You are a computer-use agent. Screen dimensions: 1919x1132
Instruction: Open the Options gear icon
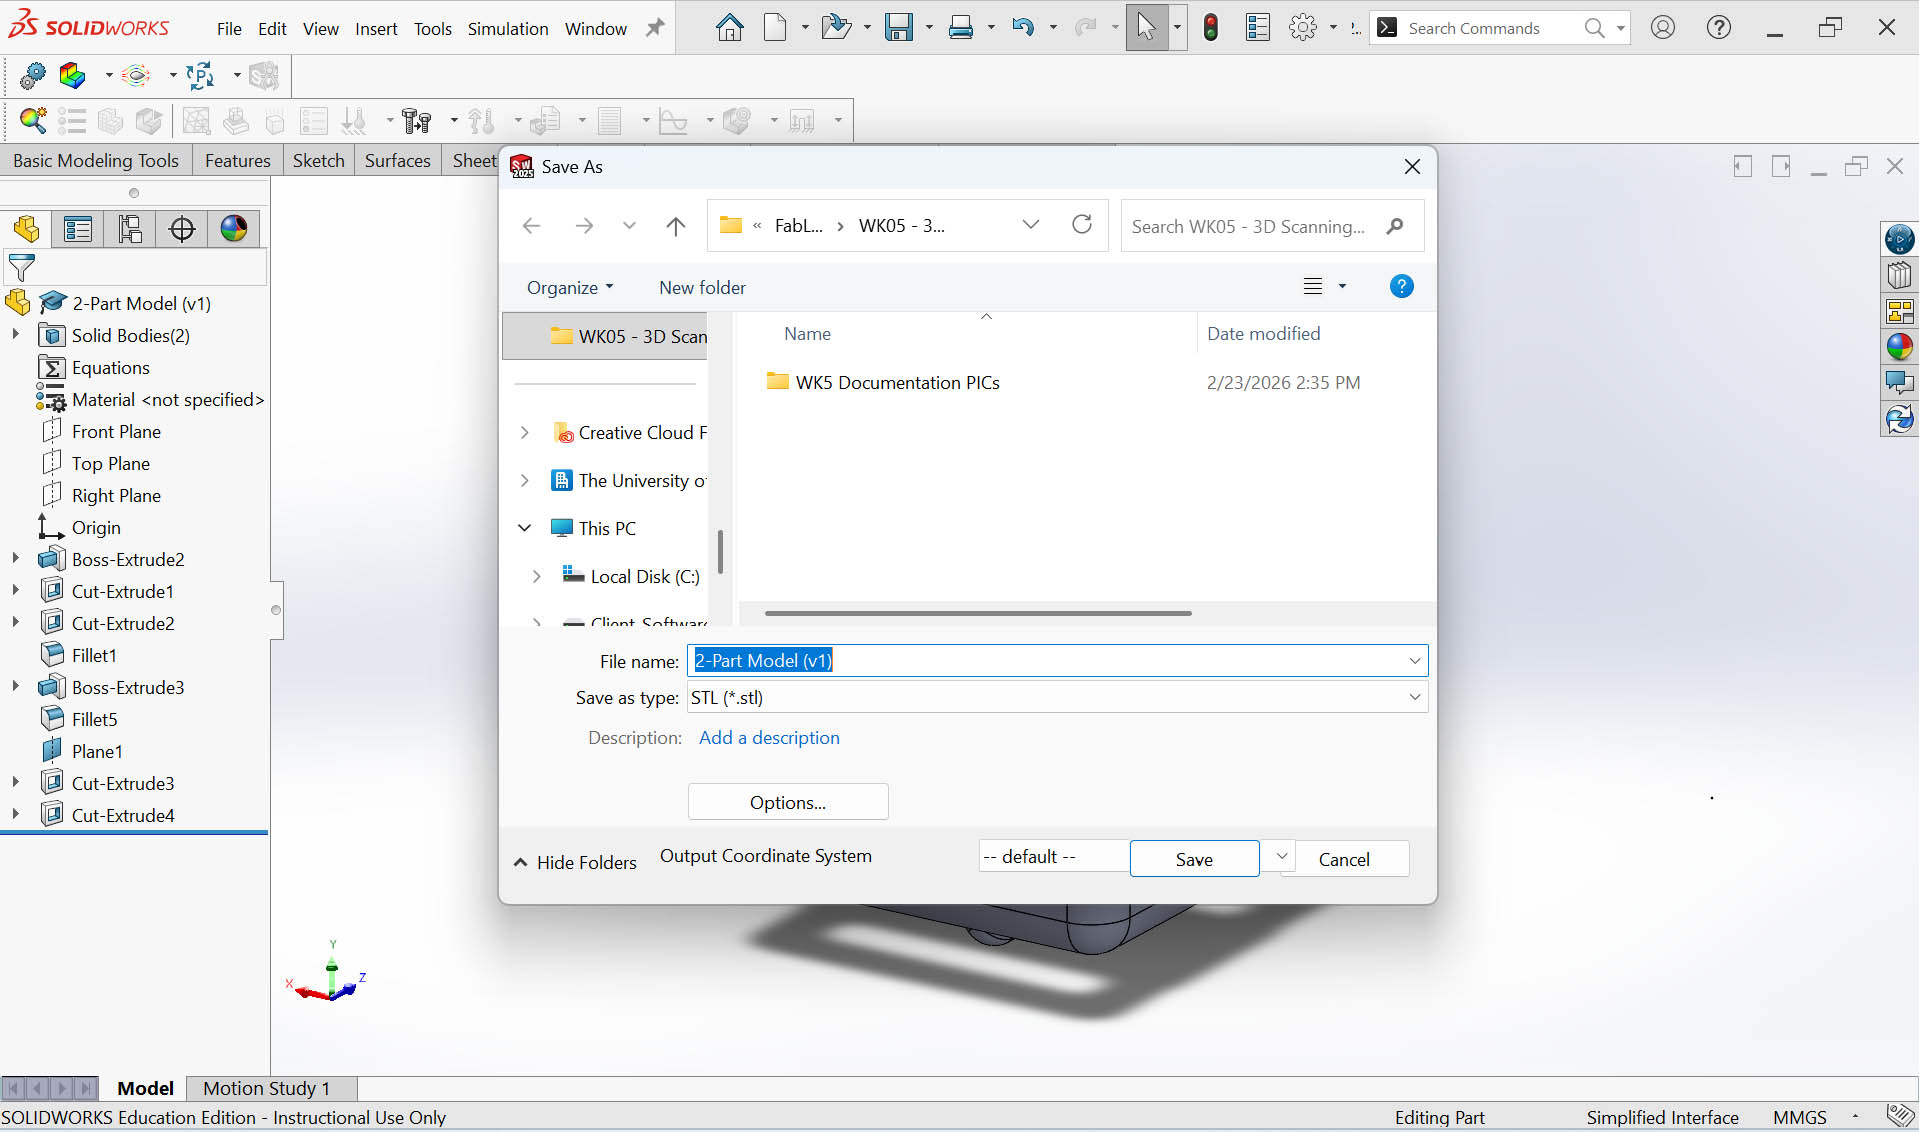1303,28
